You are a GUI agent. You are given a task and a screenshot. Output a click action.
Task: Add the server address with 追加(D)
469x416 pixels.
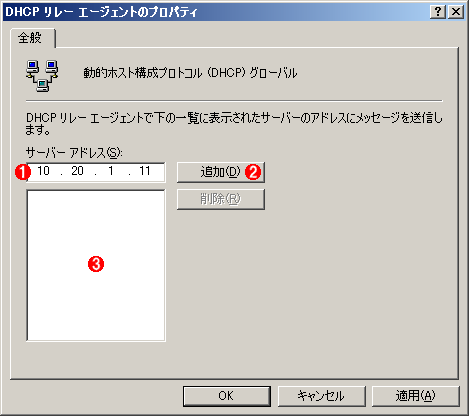coord(221,172)
